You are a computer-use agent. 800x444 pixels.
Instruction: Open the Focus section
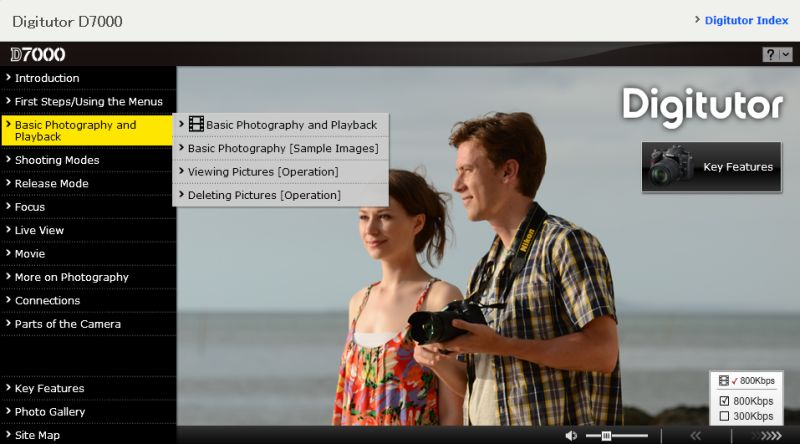click(x=30, y=207)
